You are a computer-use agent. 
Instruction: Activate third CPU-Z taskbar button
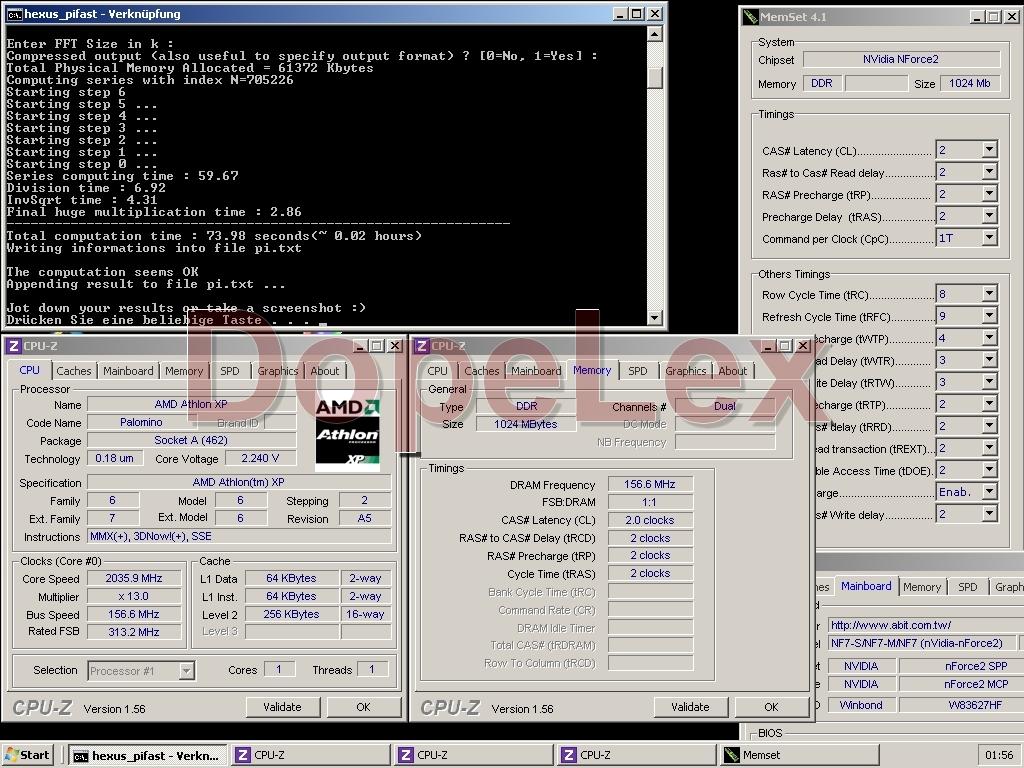pos(637,756)
